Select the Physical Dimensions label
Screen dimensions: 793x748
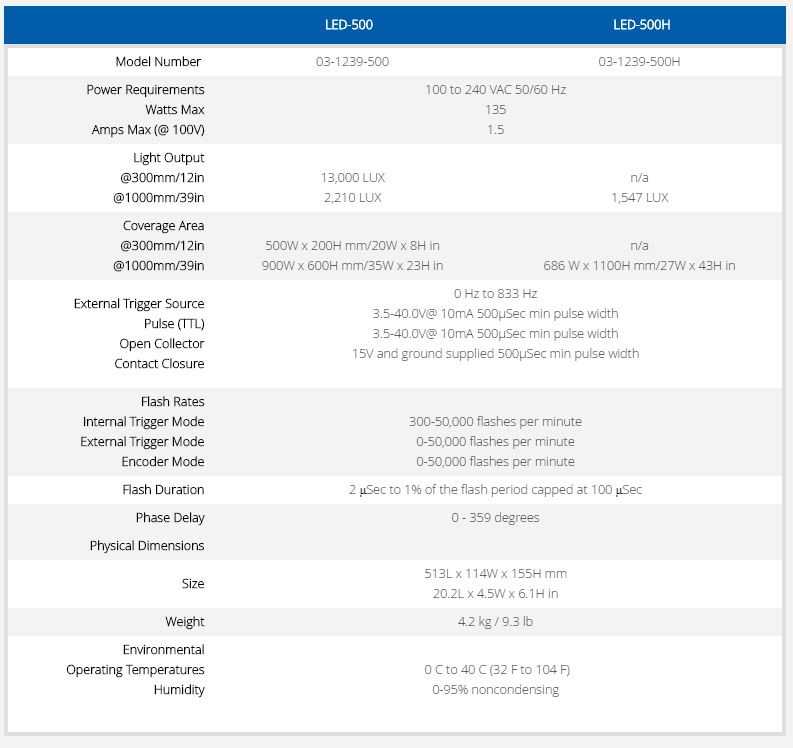(x=147, y=546)
